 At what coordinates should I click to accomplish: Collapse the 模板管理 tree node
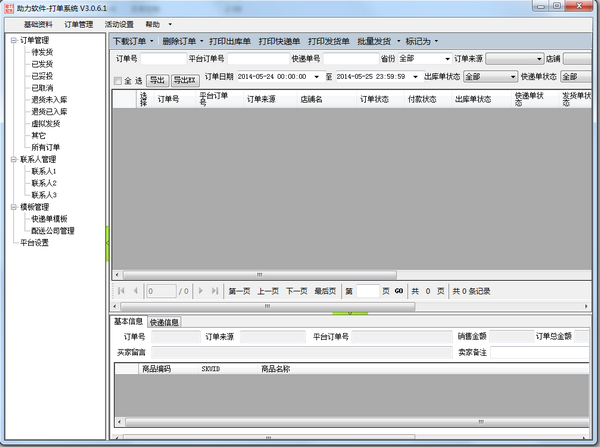(13, 207)
